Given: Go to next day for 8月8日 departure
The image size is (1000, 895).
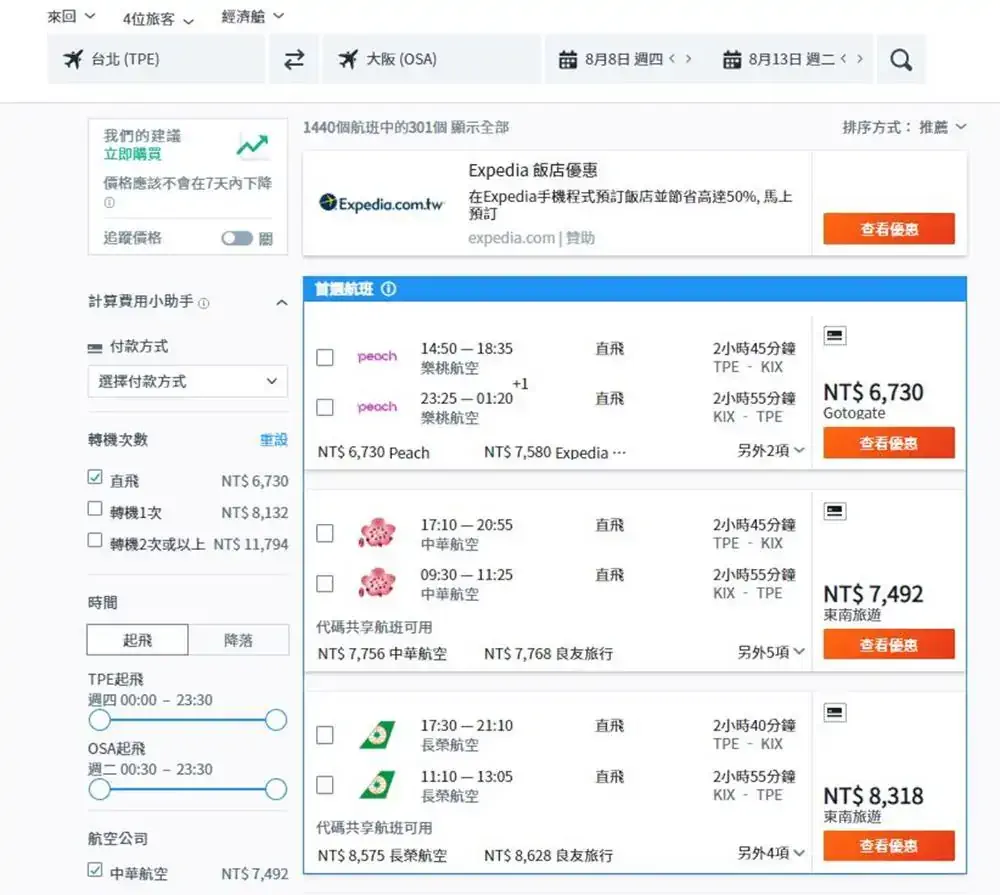Looking at the screenshot, I should pos(688,59).
